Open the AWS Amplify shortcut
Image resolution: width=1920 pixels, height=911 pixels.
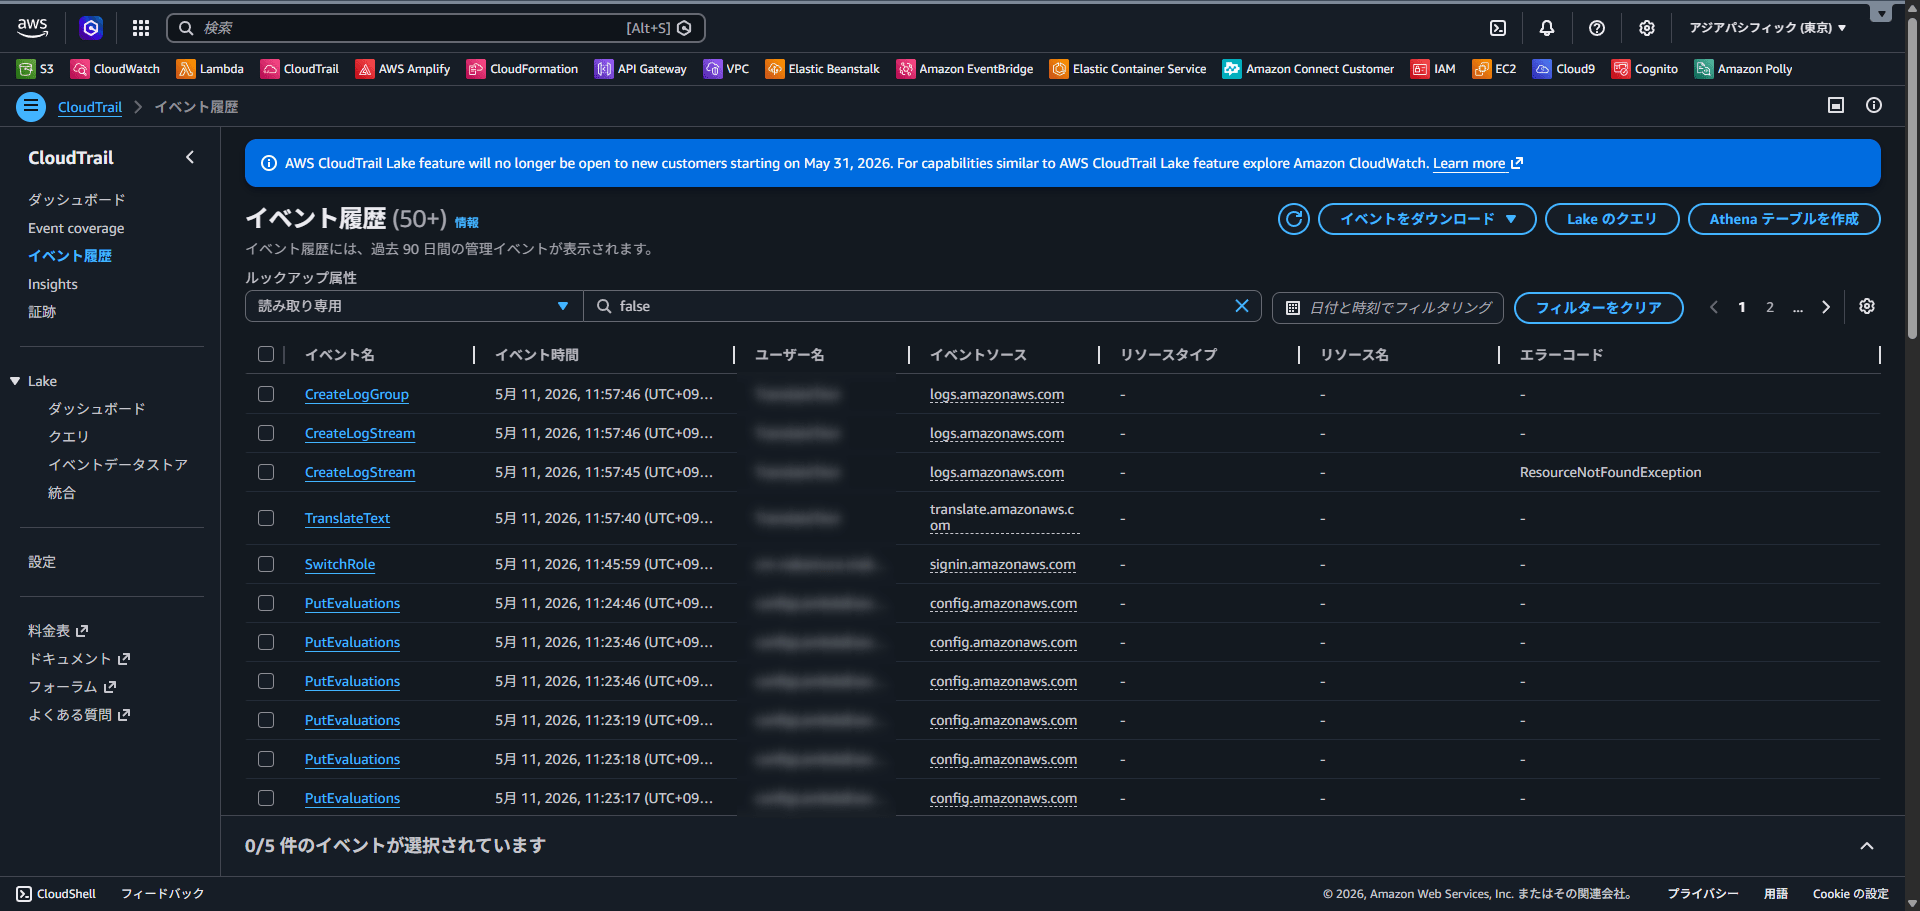point(403,69)
